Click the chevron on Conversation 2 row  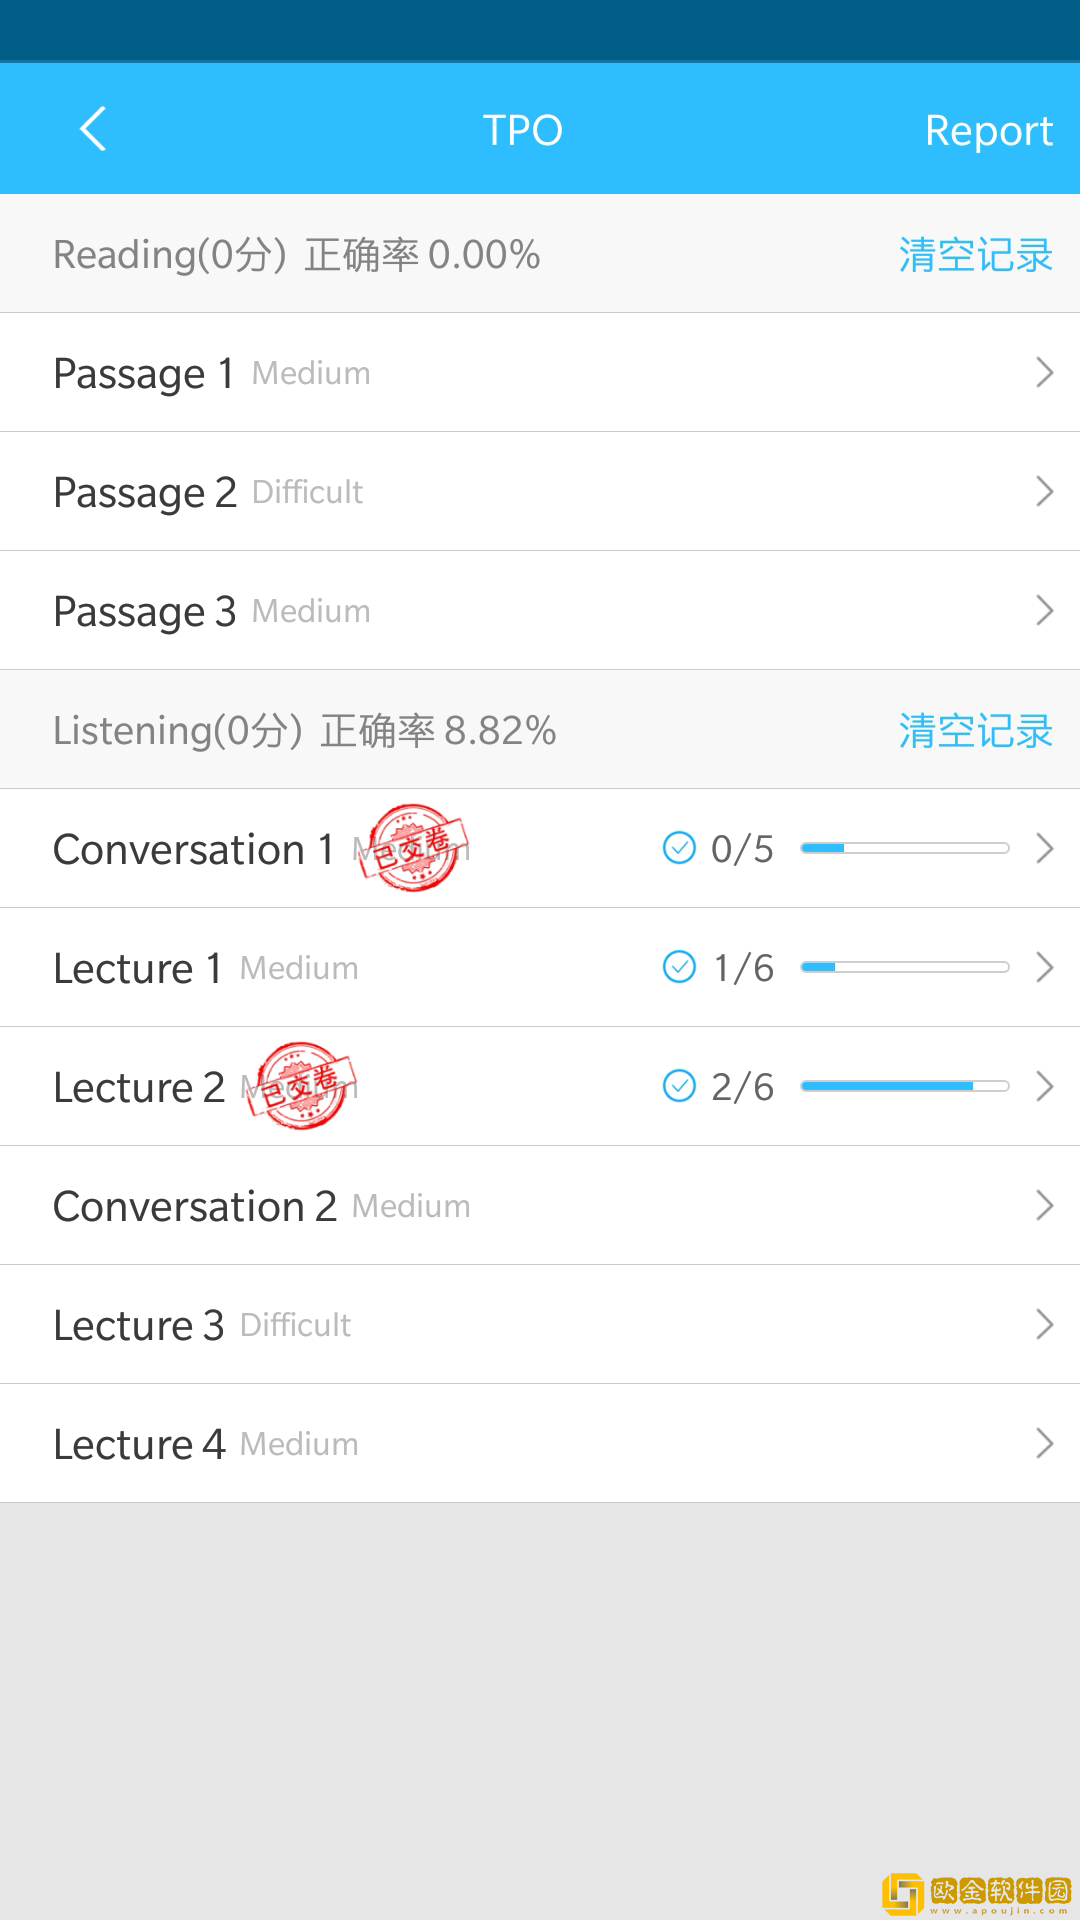point(1044,1206)
